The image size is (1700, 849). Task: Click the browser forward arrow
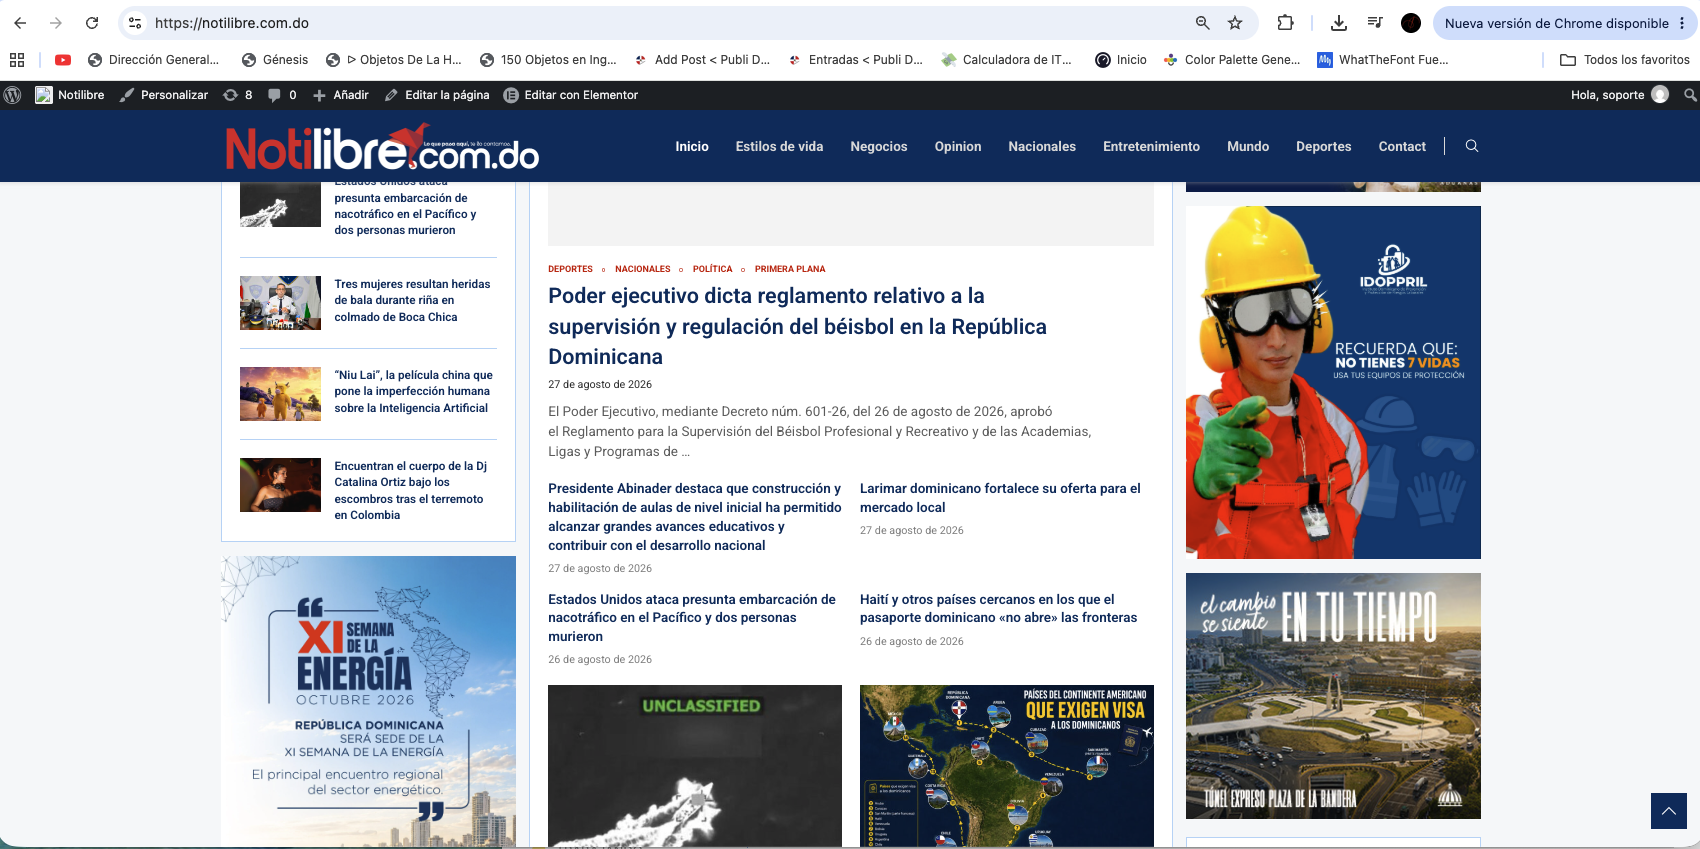pyautogui.click(x=56, y=23)
